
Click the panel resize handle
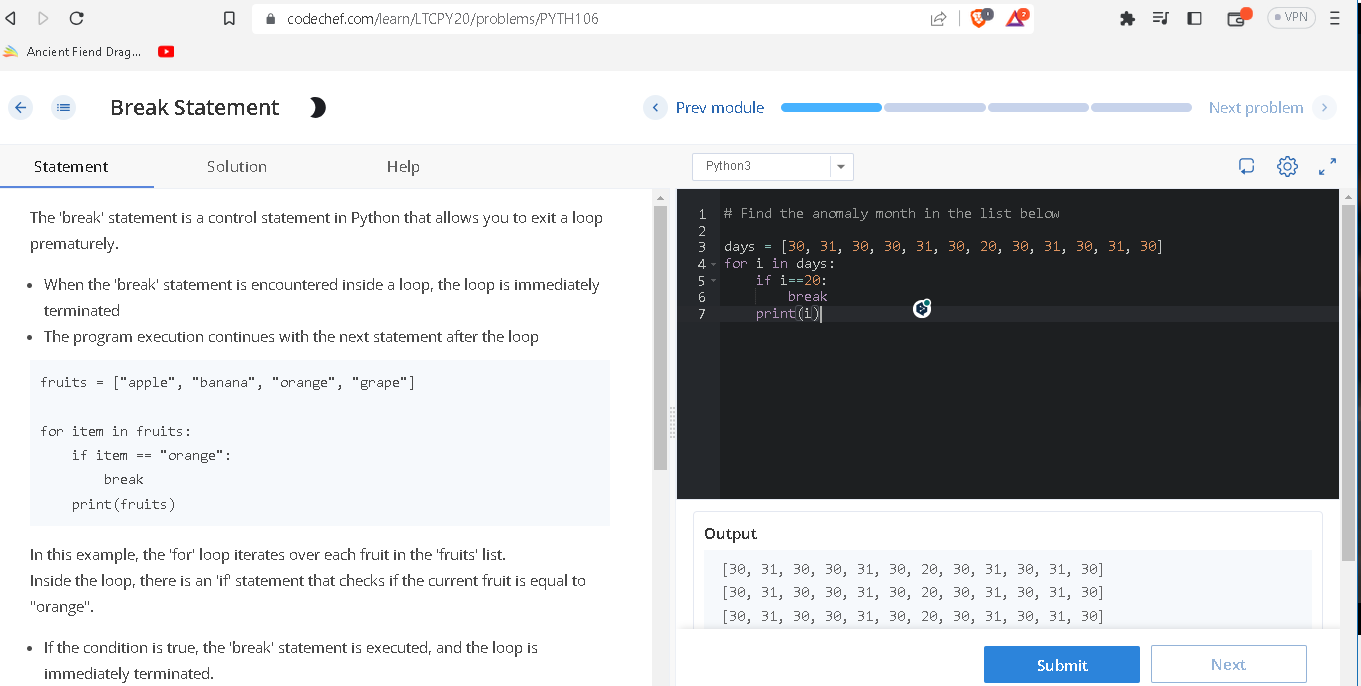(672, 421)
